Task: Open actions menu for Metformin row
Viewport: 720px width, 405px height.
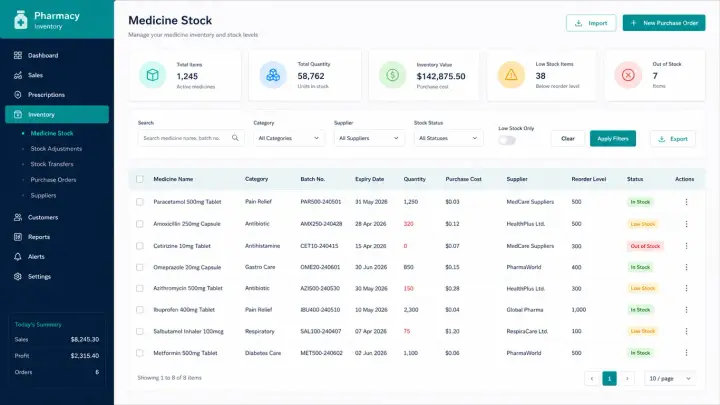Action: [686, 353]
